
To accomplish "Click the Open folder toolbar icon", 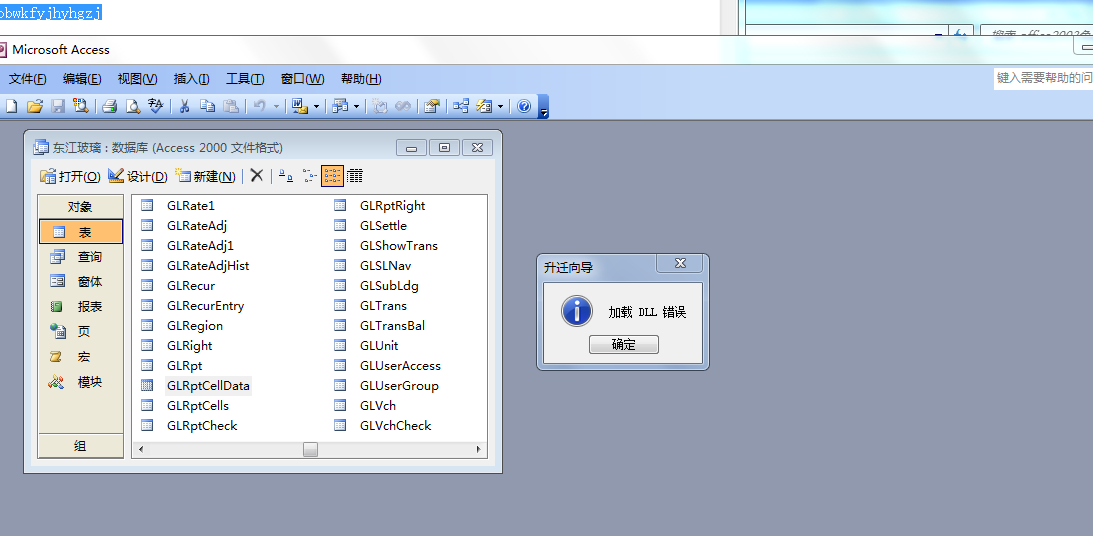I will click(35, 106).
